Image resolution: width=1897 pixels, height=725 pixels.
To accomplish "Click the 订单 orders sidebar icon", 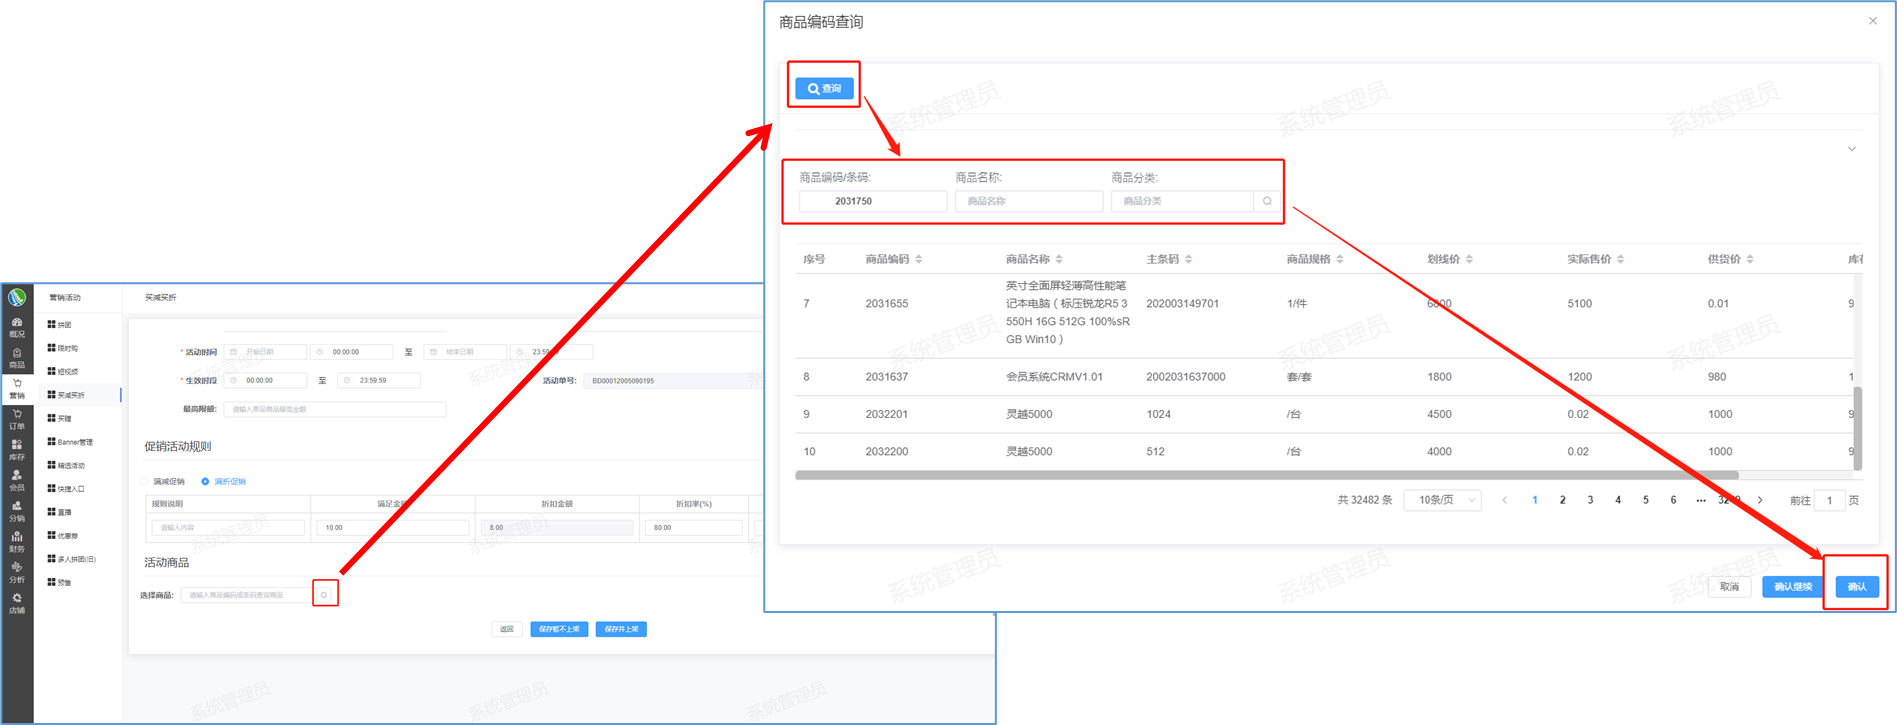I will 17,418.
